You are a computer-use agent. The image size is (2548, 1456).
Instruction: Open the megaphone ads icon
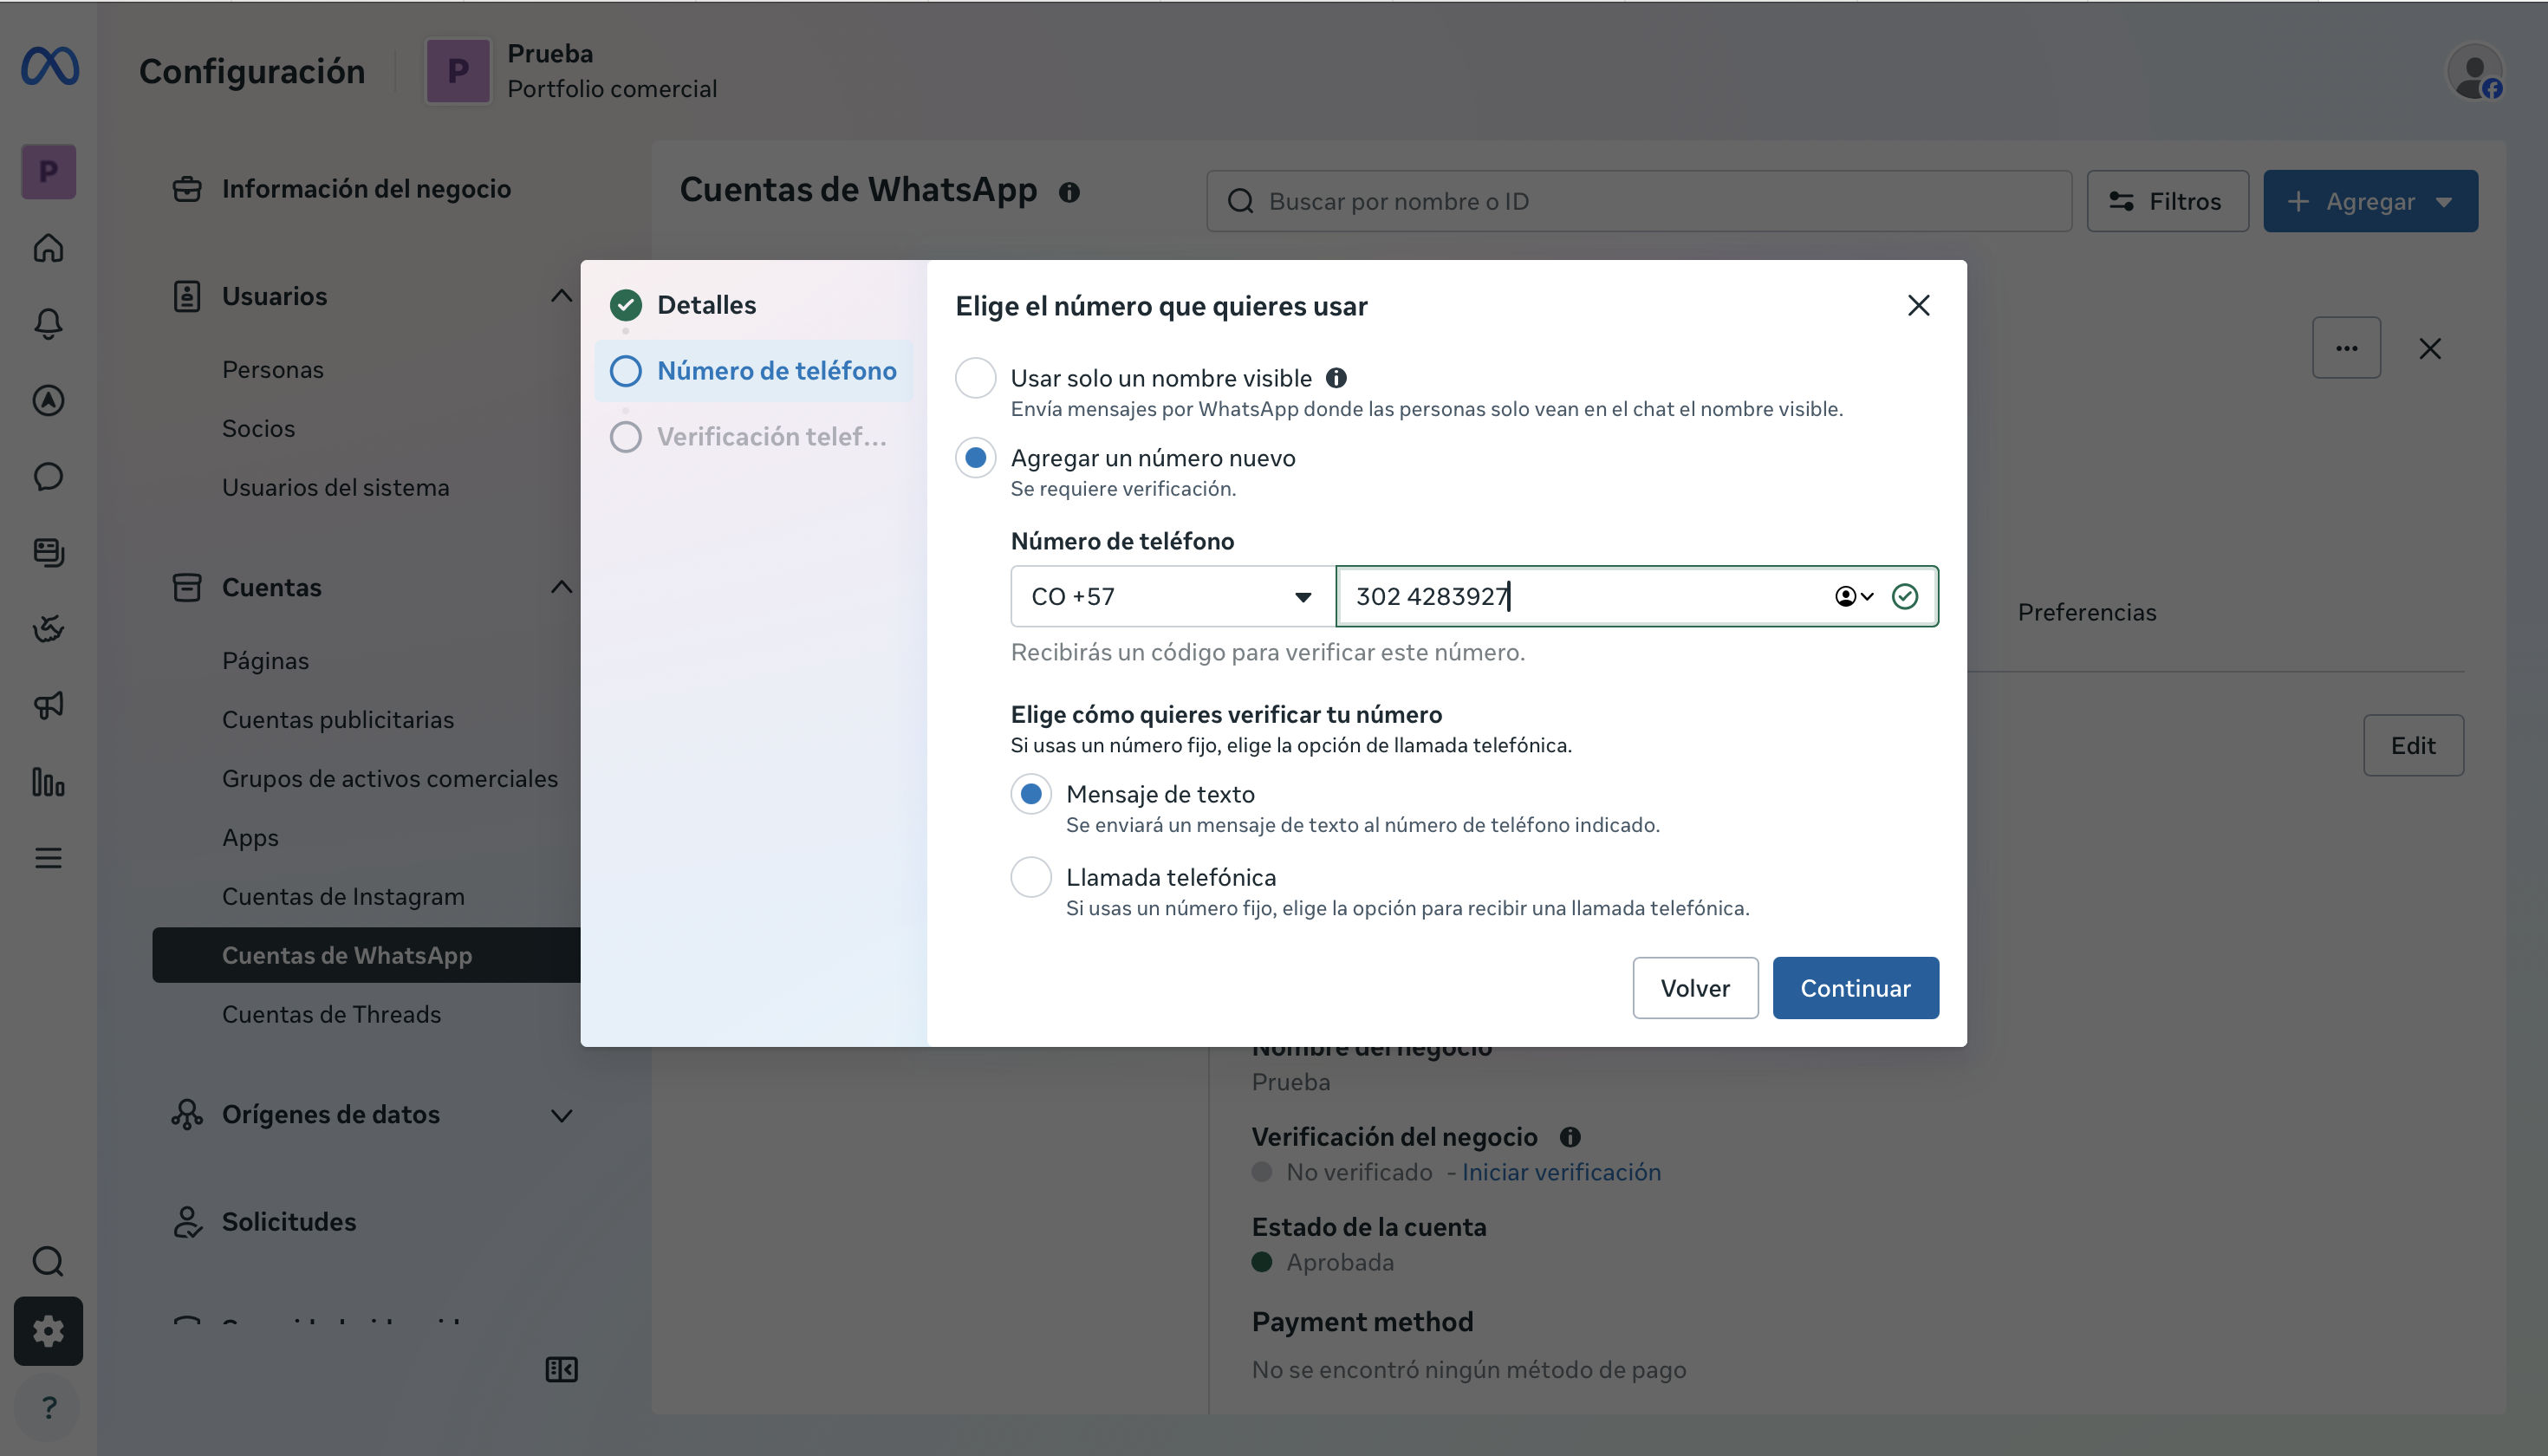48,705
